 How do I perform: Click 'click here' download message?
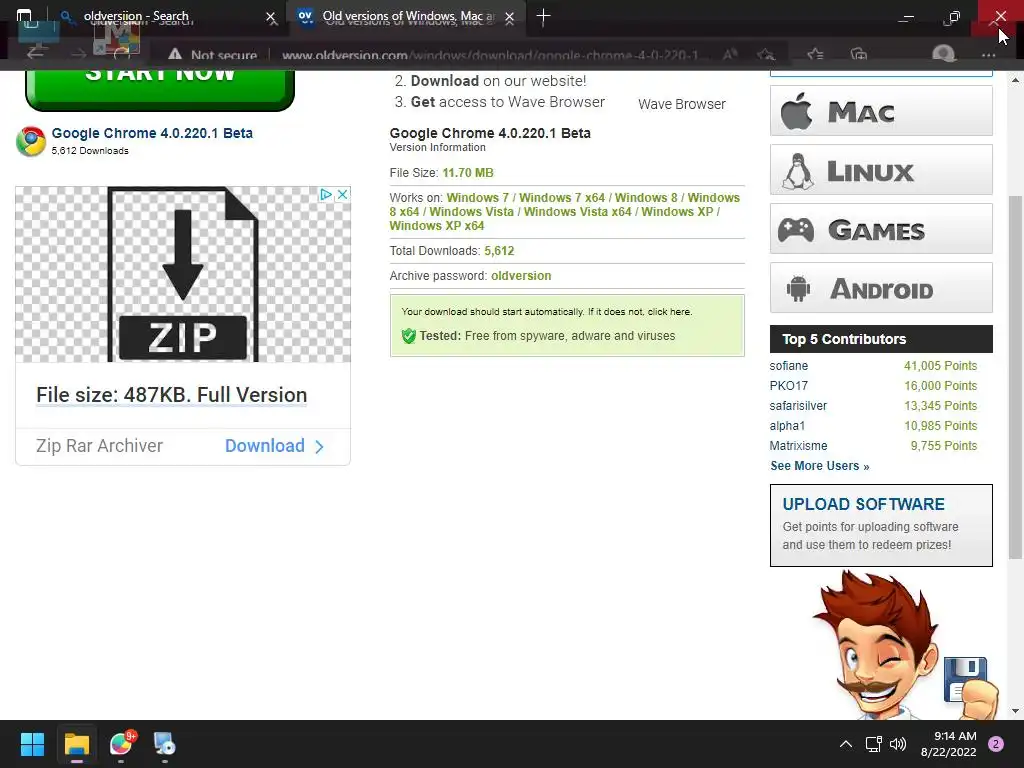pyautogui.click(x=669, y=312)
